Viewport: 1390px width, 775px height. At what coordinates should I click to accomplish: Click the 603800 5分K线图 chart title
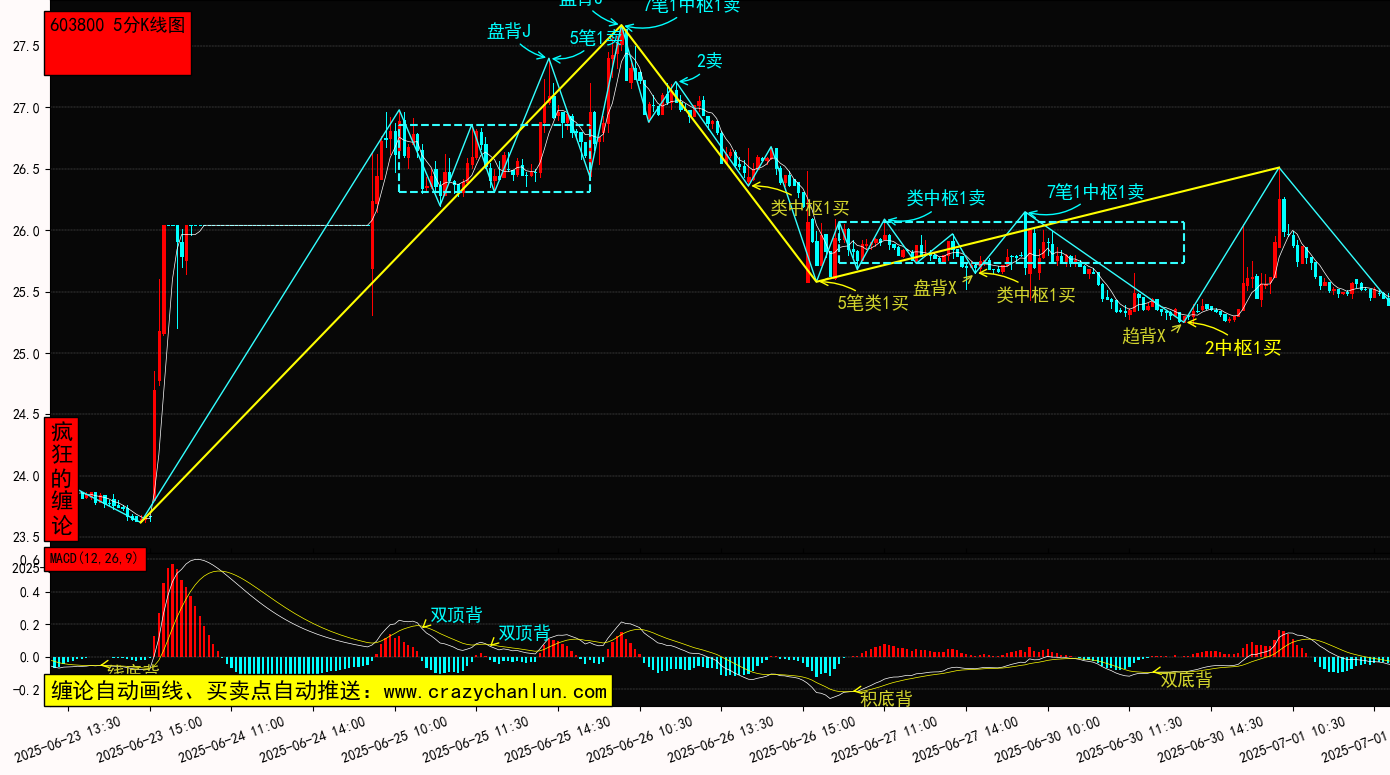coord(118,26)
